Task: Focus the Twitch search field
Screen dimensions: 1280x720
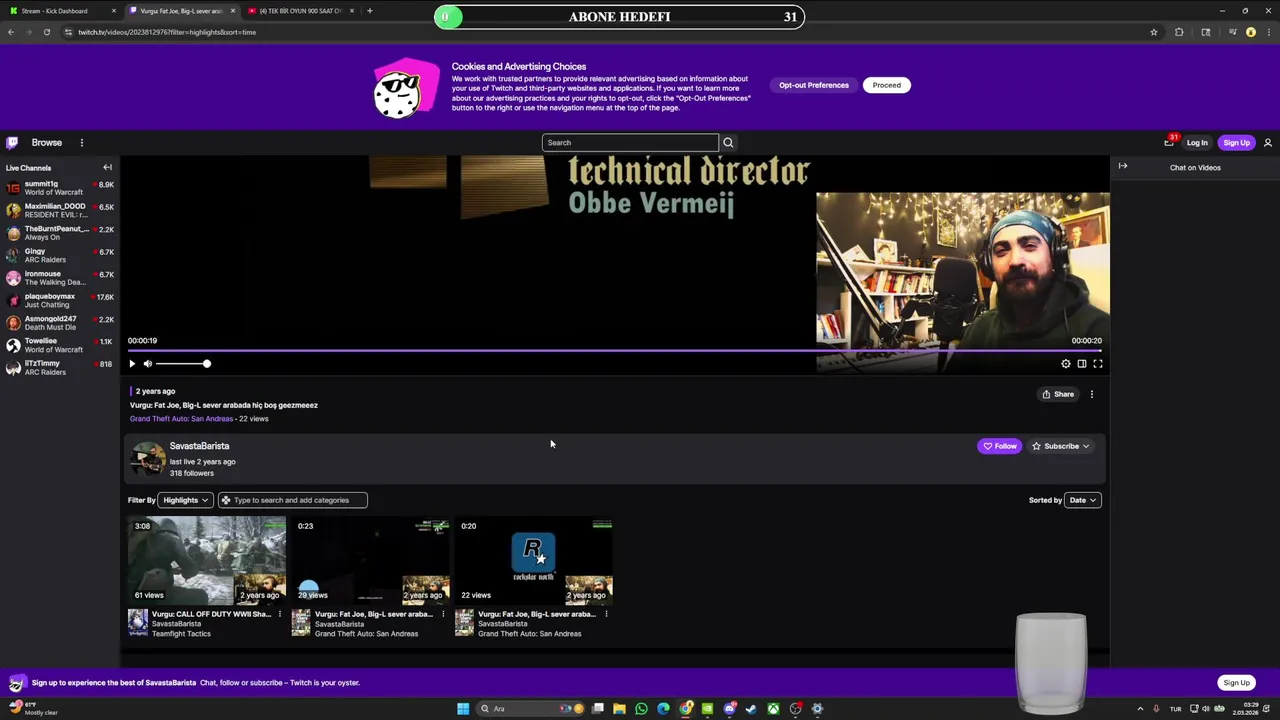Action: click(630, 143)
